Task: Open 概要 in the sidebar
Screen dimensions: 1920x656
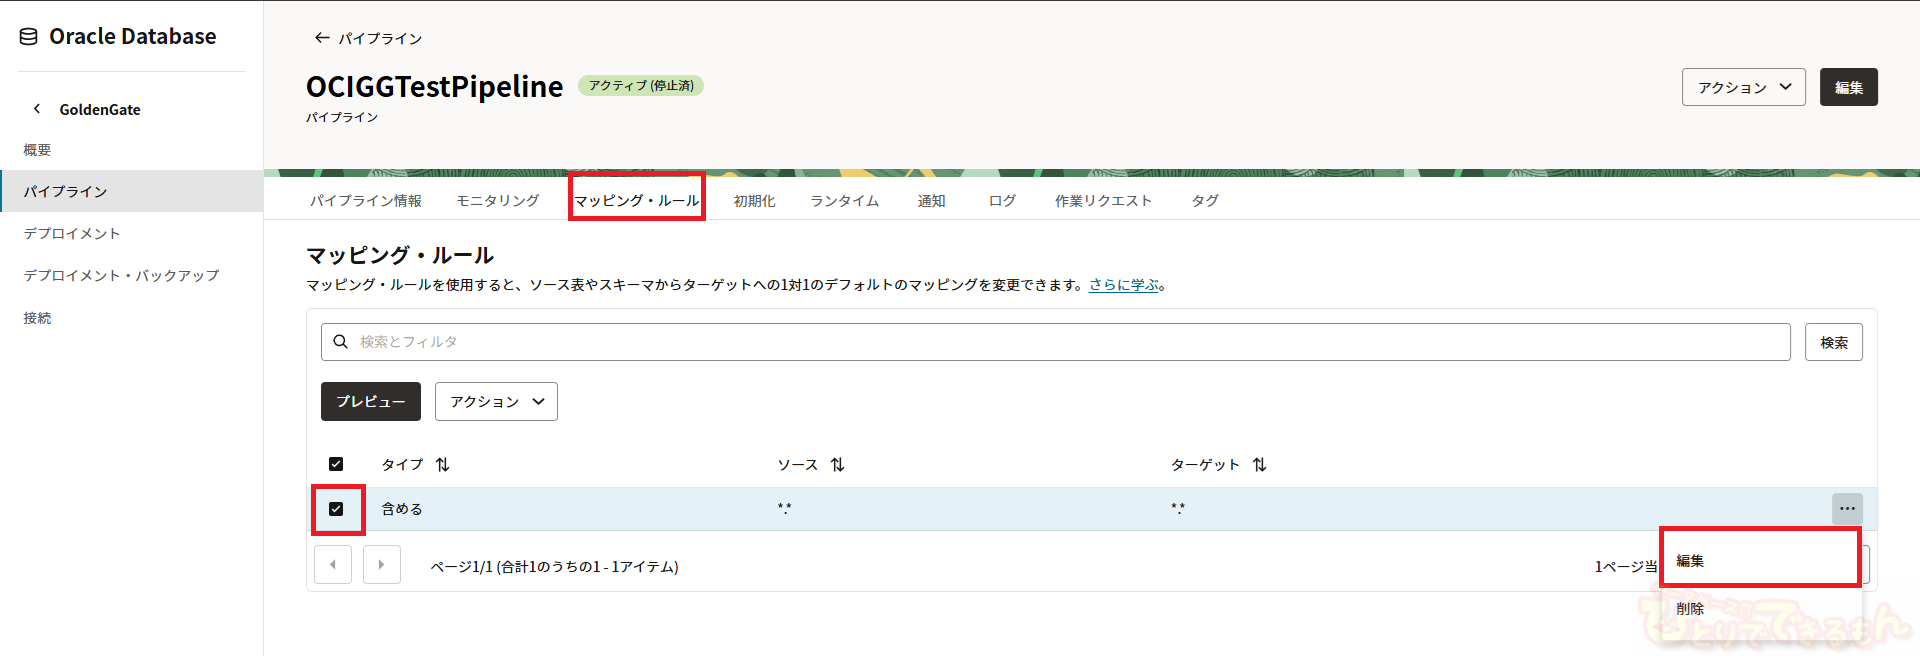Action: coord(37,150)
